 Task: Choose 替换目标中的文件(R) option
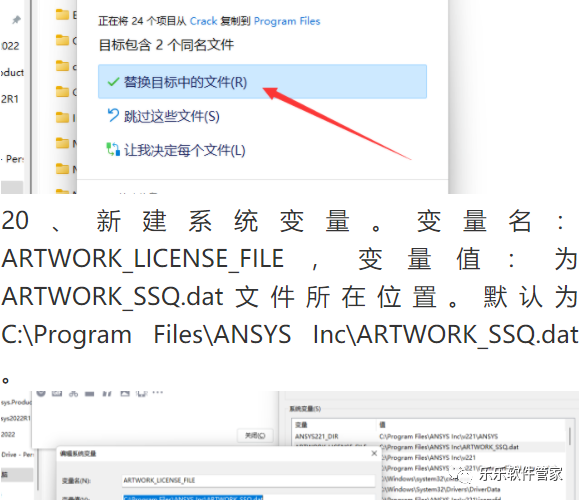pyautogui.click(x=262, y=82)
